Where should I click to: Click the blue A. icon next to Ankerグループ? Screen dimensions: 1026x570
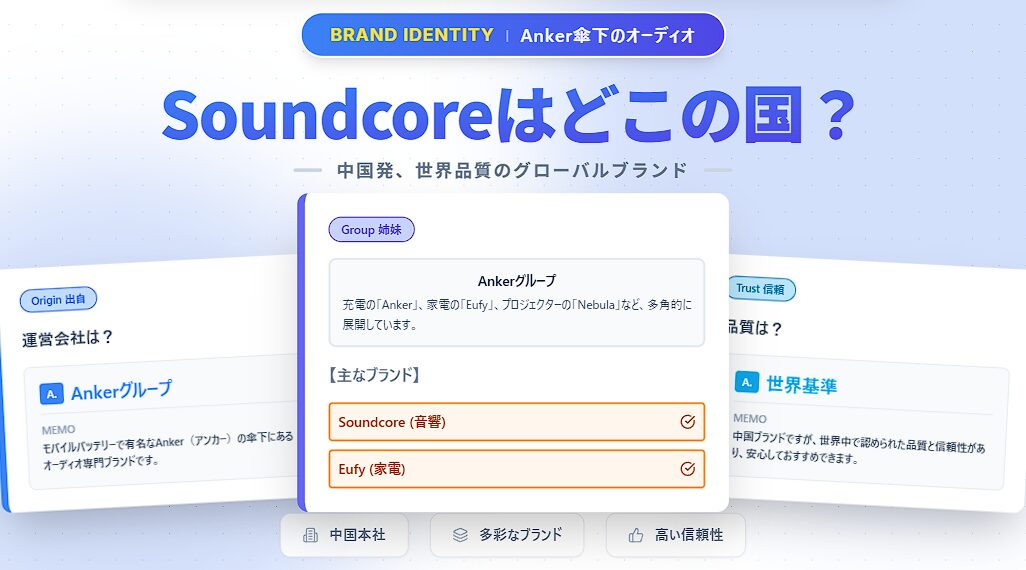tap(52, 394)
